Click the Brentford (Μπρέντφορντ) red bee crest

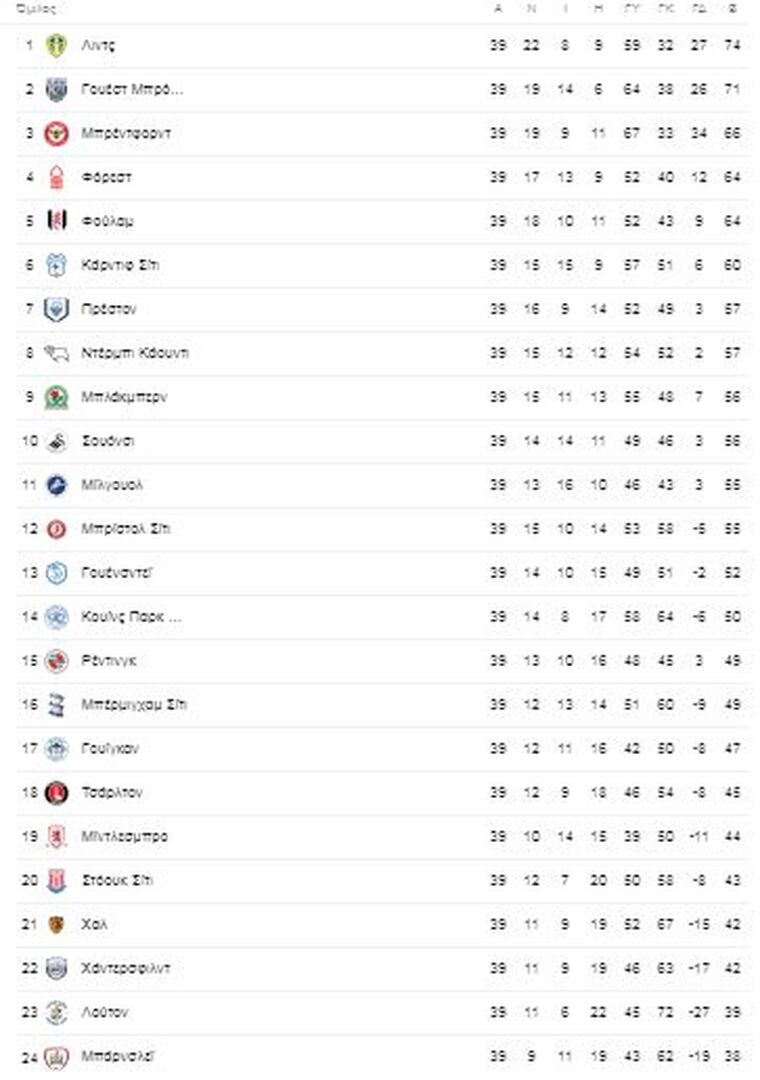point(57,134)
